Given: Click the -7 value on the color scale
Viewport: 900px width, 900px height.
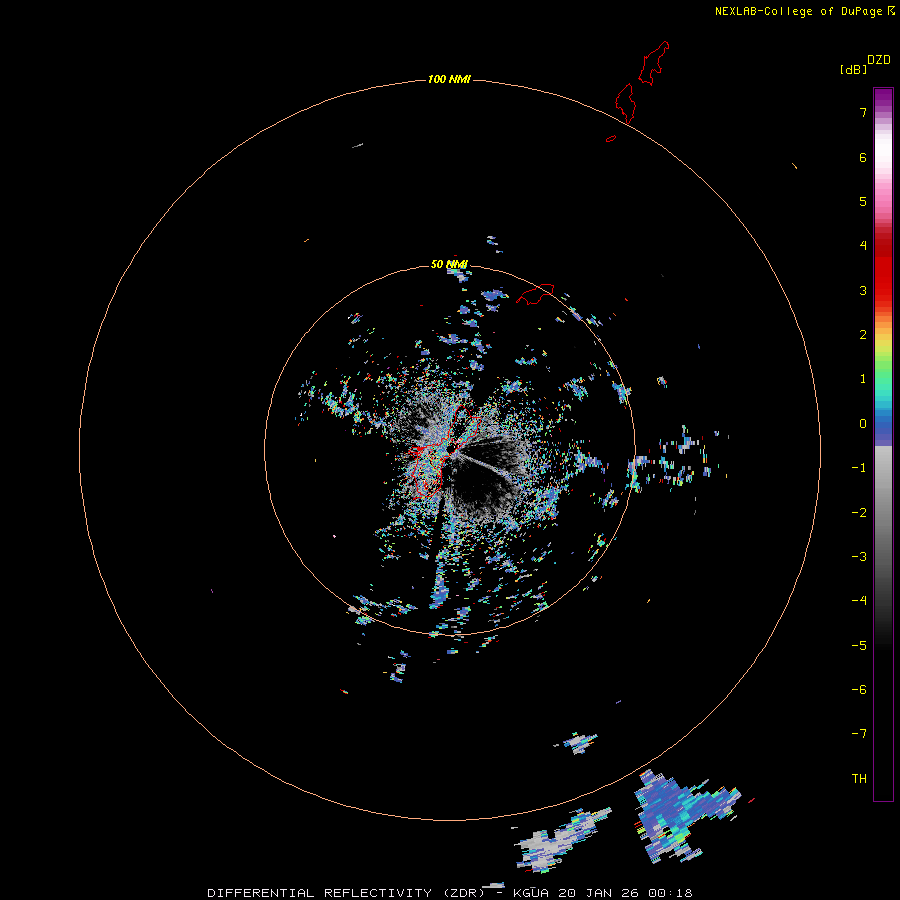Looking at the screenshot, I should 859,734.
